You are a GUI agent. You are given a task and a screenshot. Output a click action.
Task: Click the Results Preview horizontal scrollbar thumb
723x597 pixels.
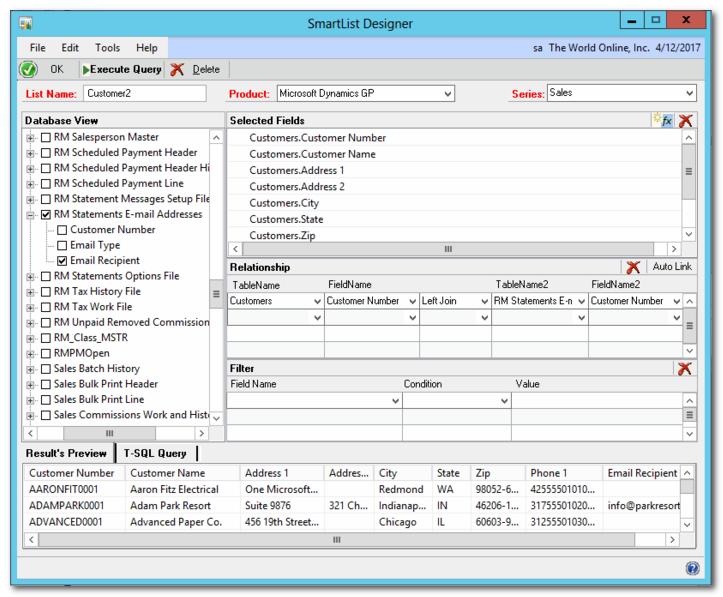pos(337,540)
